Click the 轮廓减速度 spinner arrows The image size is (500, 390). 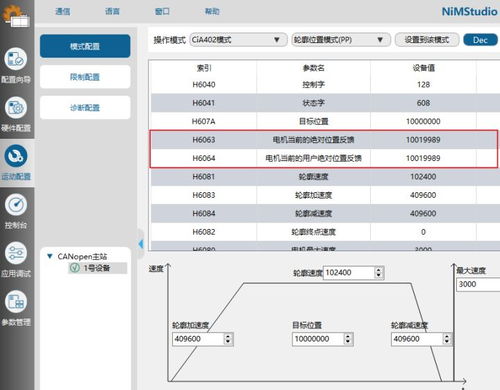(x=447, y=339)
